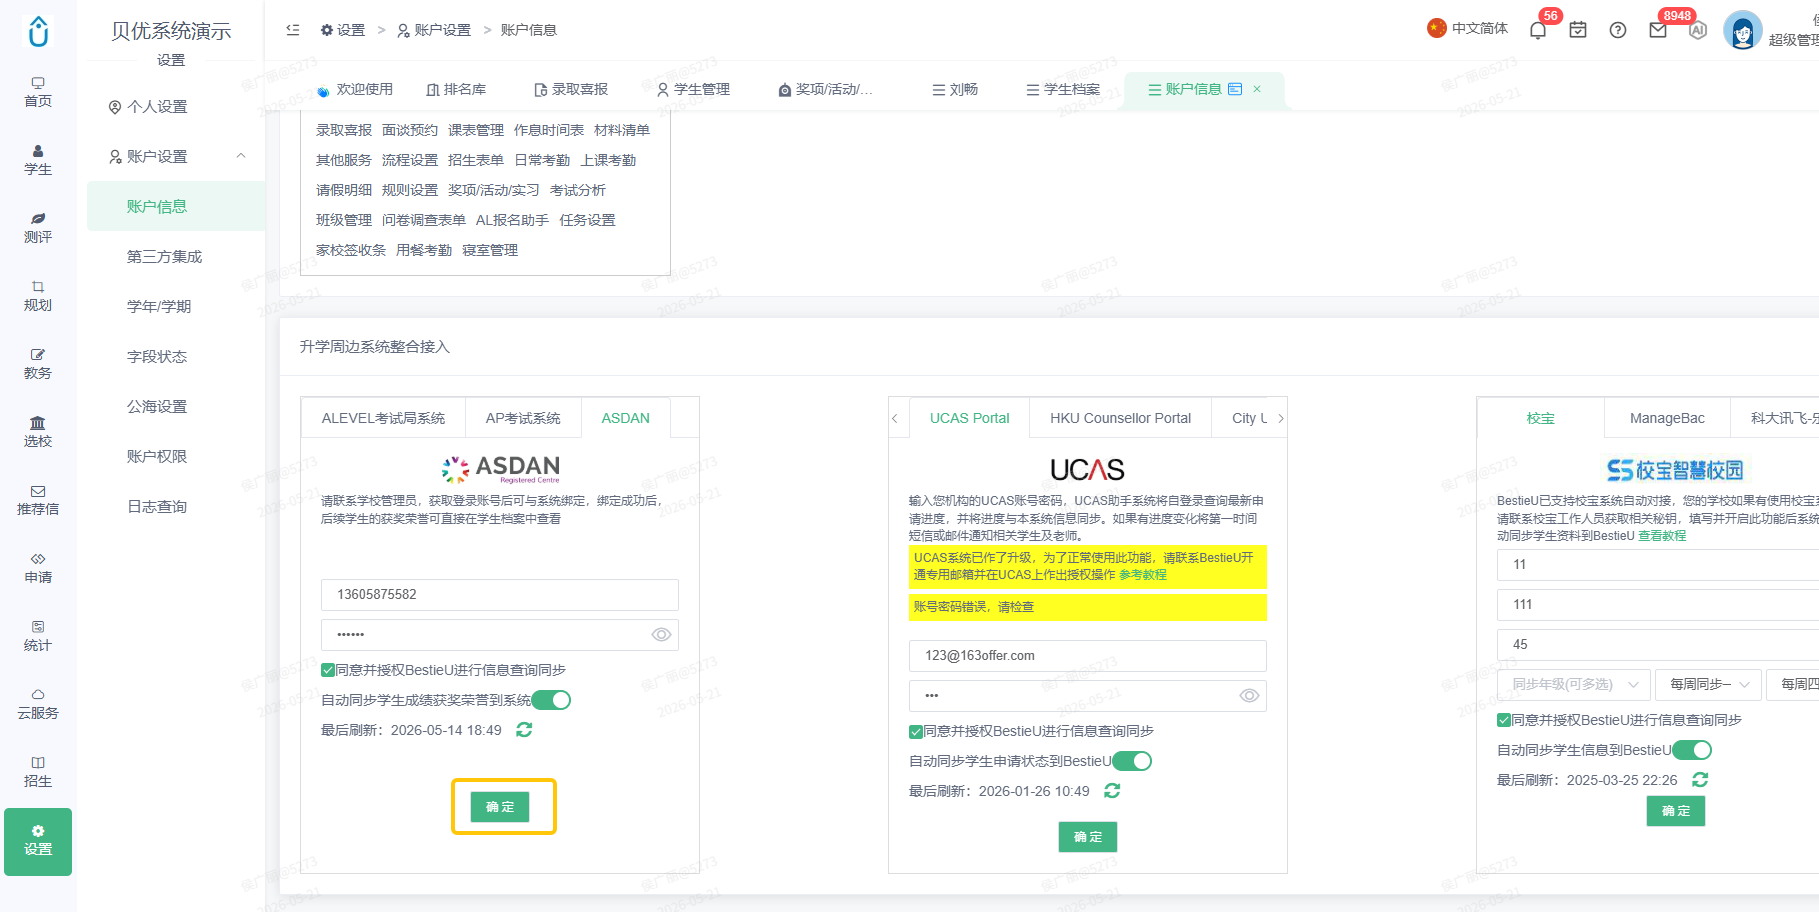Click ASDAN 确定 confirm button
1819x912 pixels.
pos(500,807)
